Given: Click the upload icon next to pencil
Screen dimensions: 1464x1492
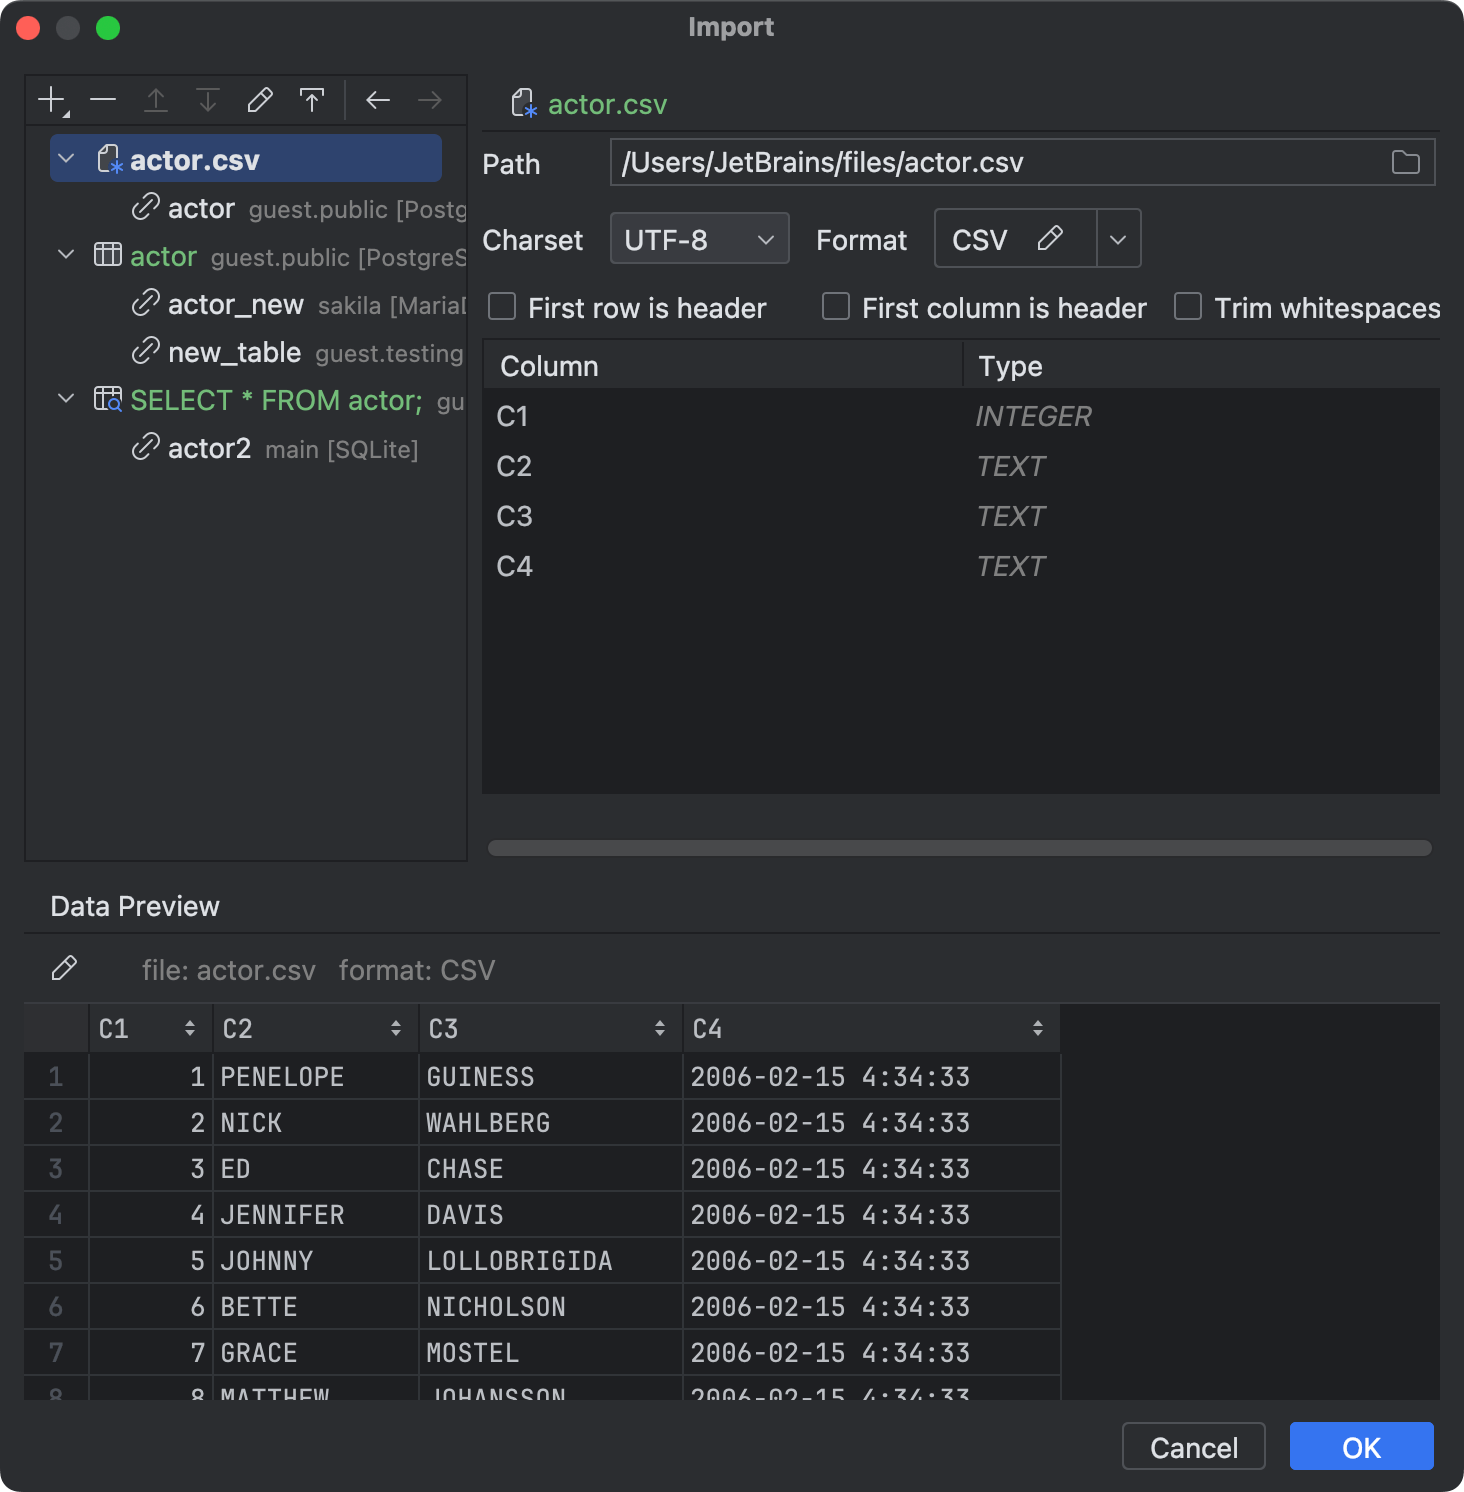Looking at the screenshot, I should [x=312, y=99].
